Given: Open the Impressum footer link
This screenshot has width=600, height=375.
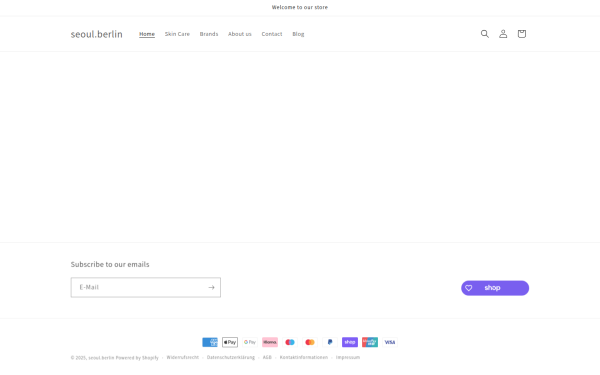Looking at the screenshot, I should 348,357.
